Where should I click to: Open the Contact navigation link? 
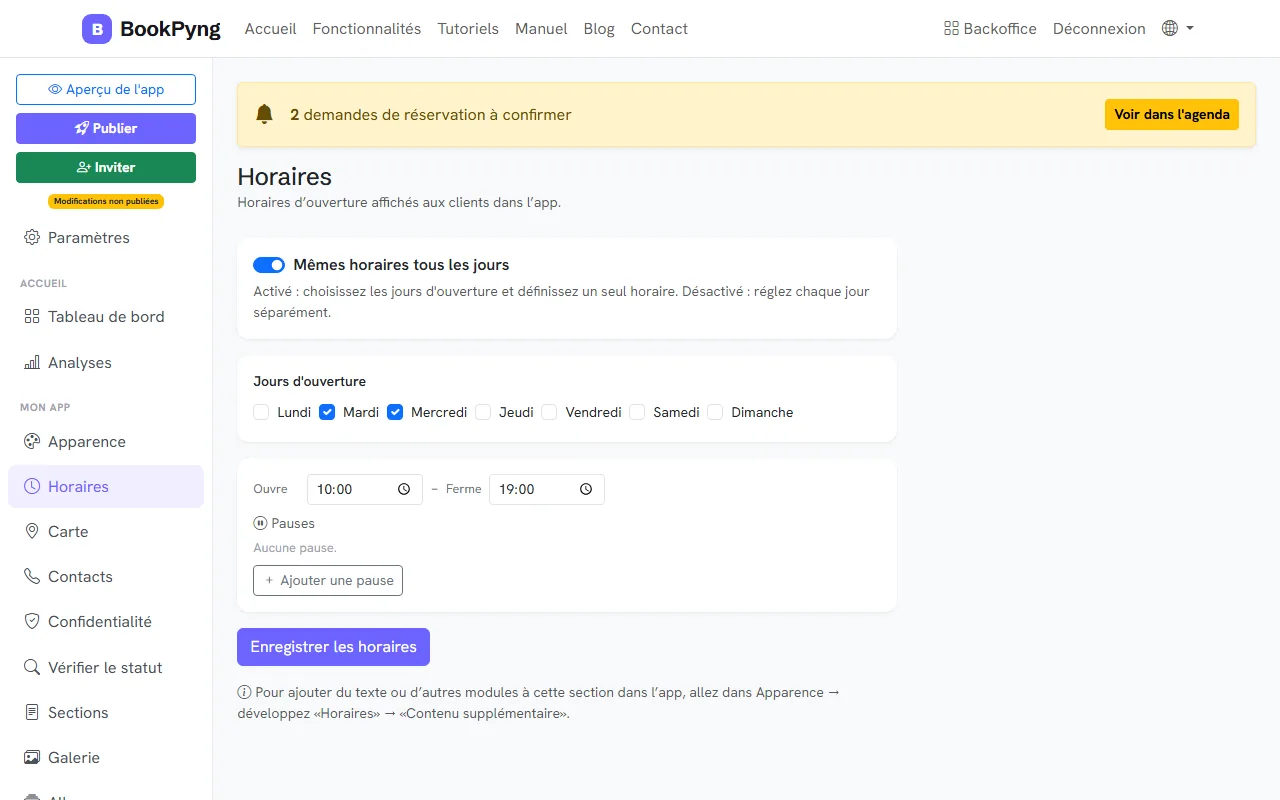[x=659, y=29]
